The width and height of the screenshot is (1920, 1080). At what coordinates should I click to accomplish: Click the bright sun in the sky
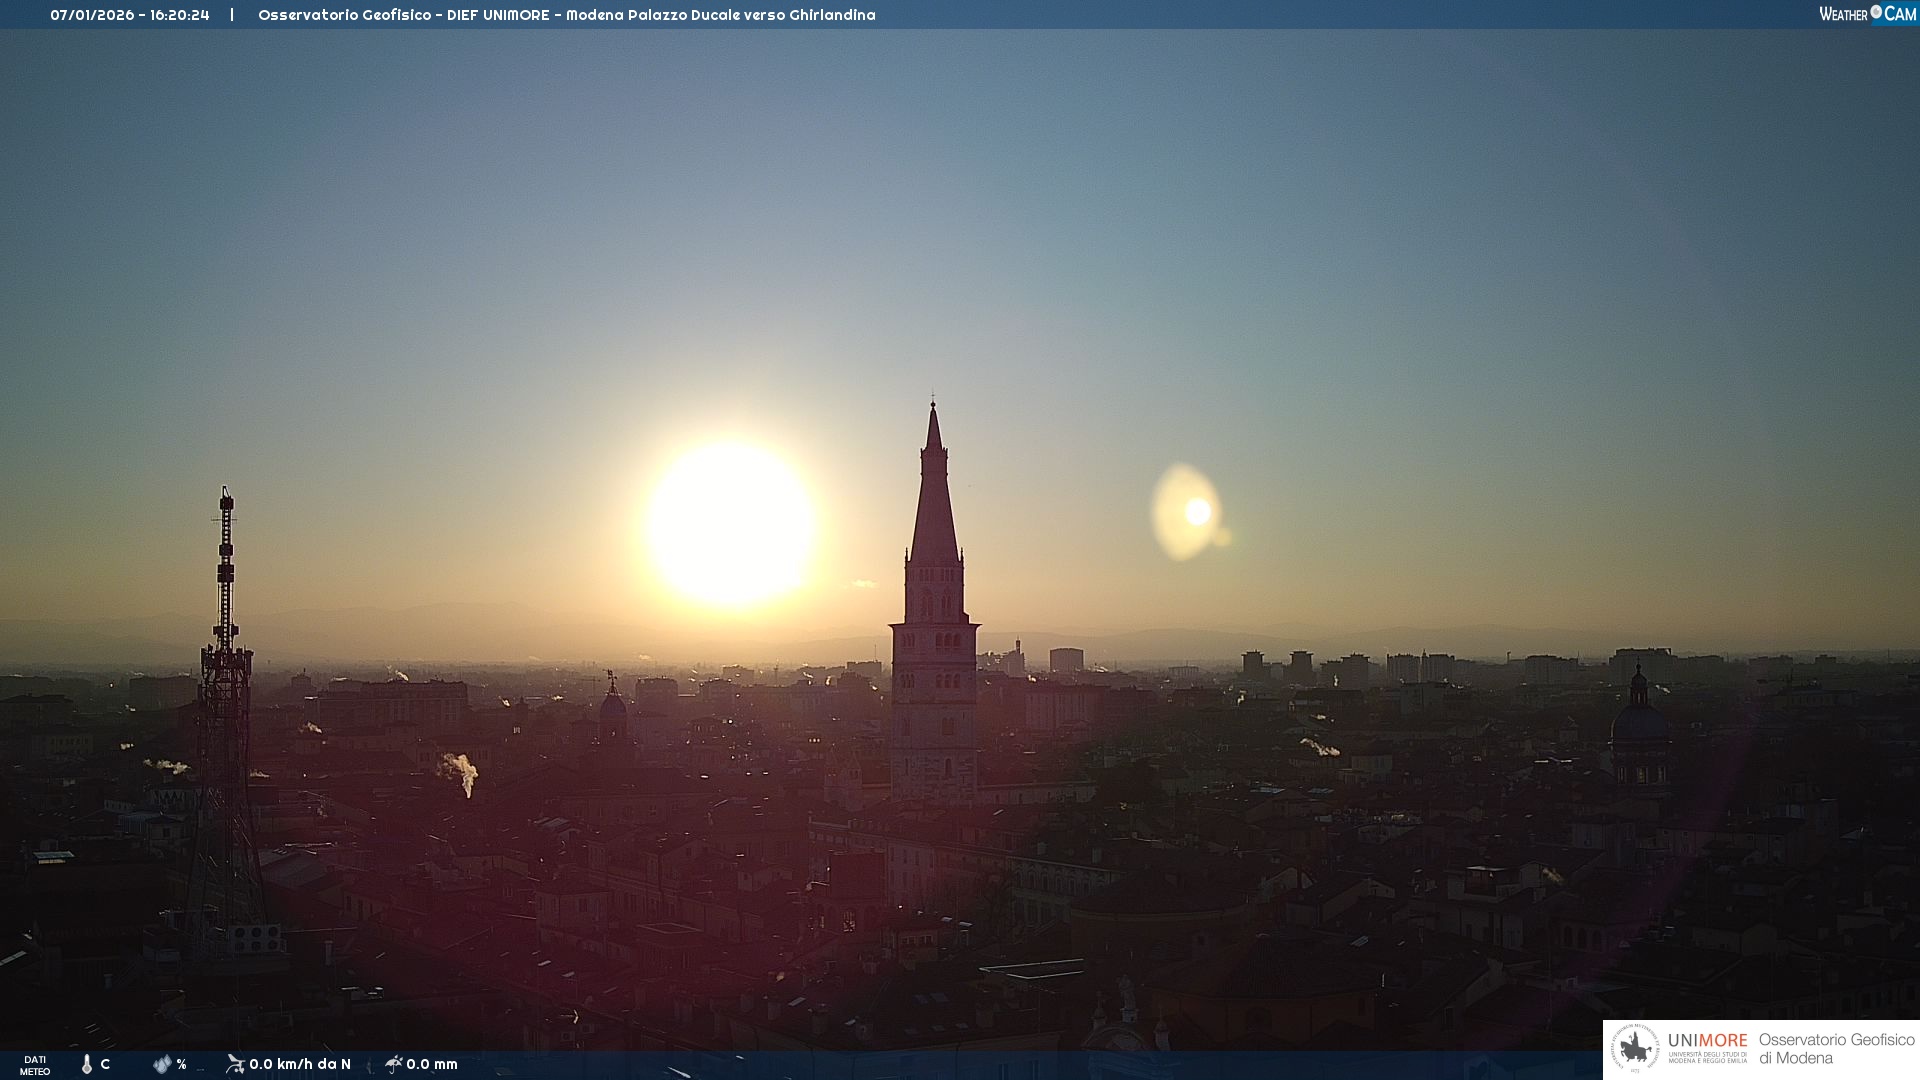tap(731, 523)
